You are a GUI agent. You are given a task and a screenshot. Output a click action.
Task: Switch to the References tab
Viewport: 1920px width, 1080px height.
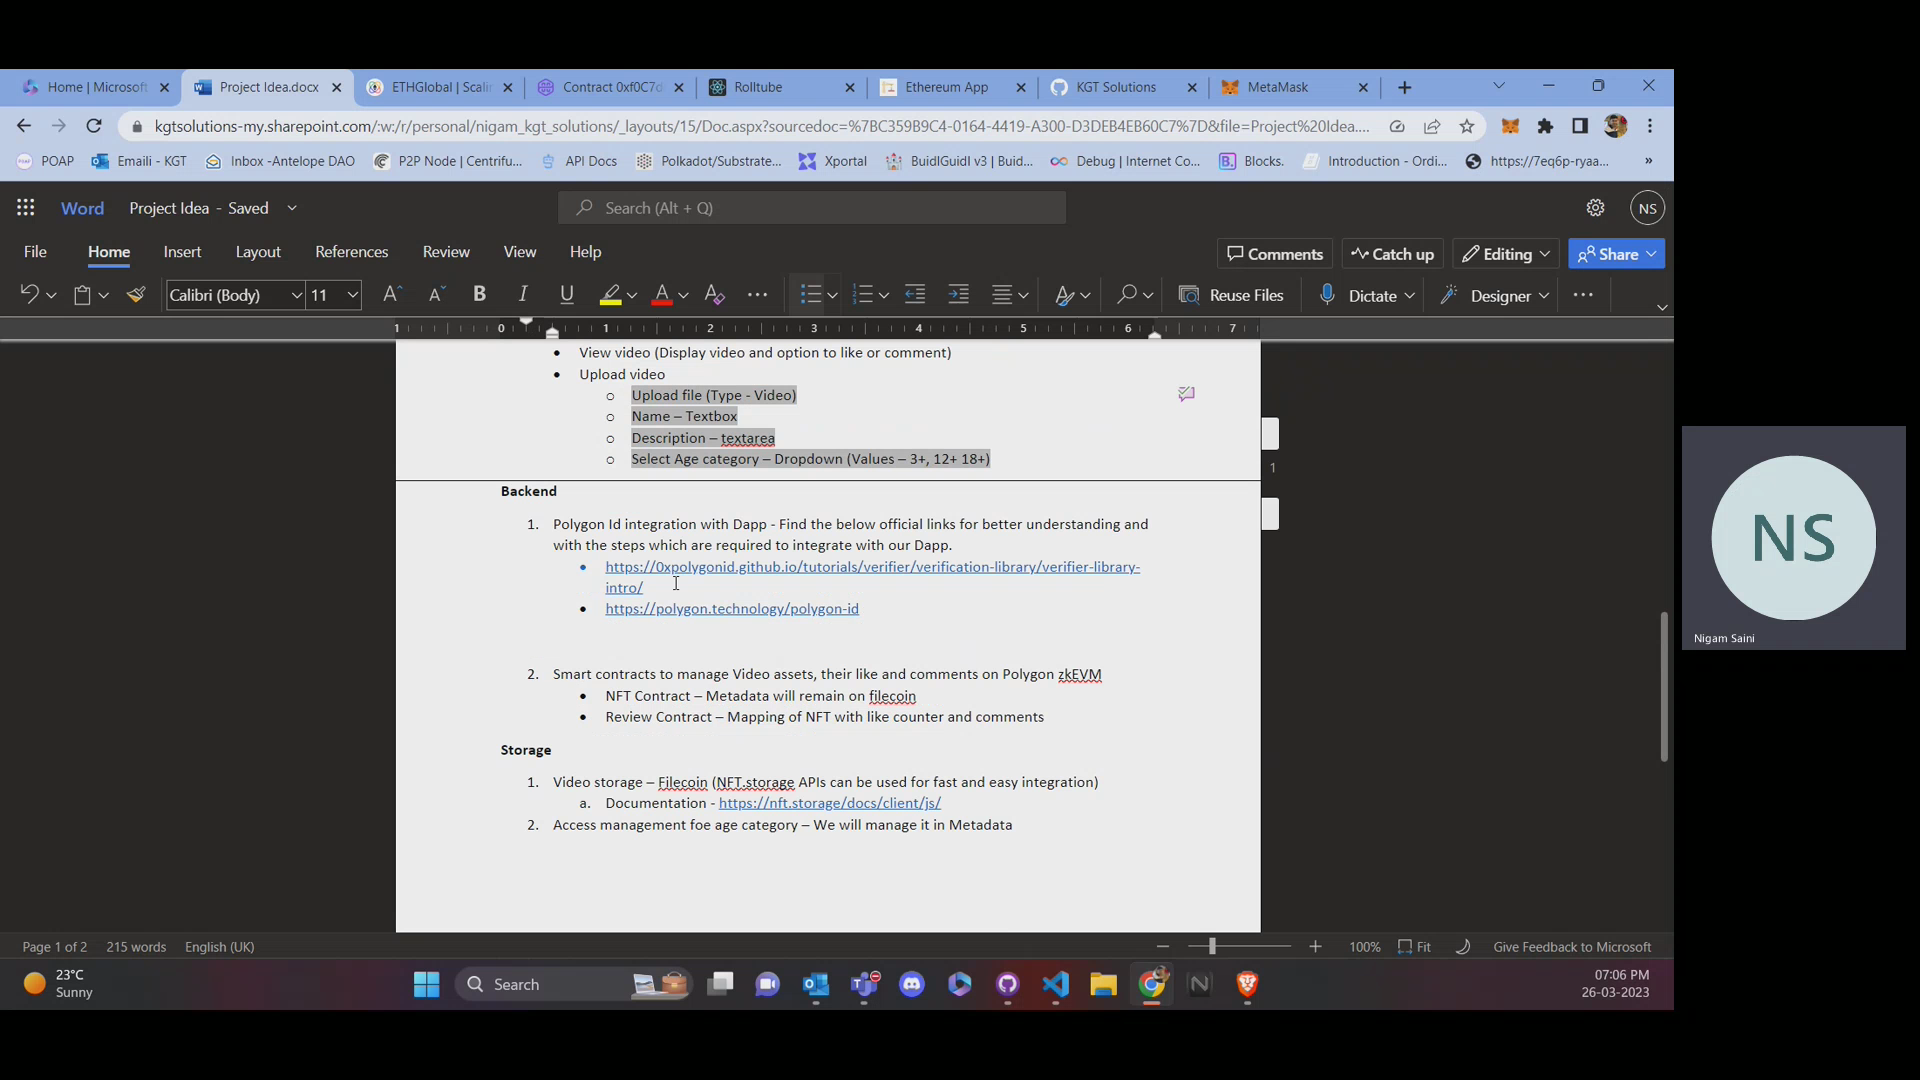pyautogui.click(x=351, y=252)
